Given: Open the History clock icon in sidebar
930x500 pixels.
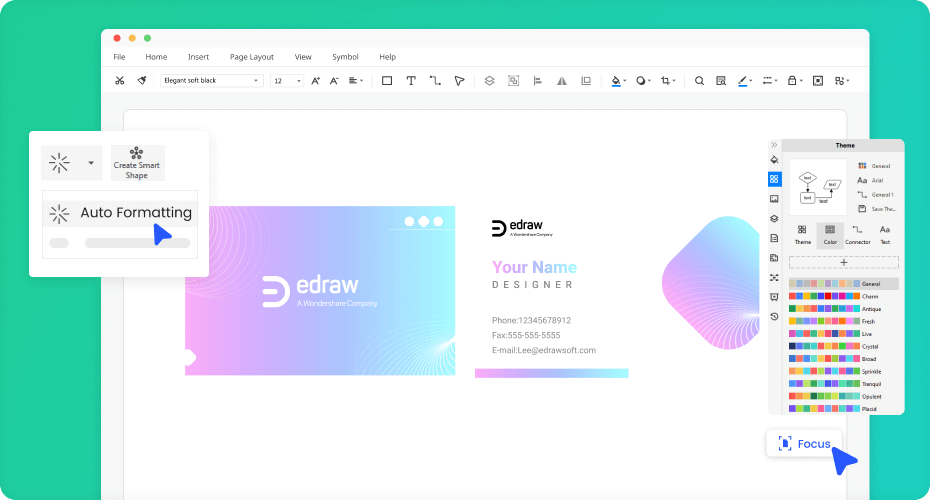Looking at the screenshot, I should coord(774,317).
